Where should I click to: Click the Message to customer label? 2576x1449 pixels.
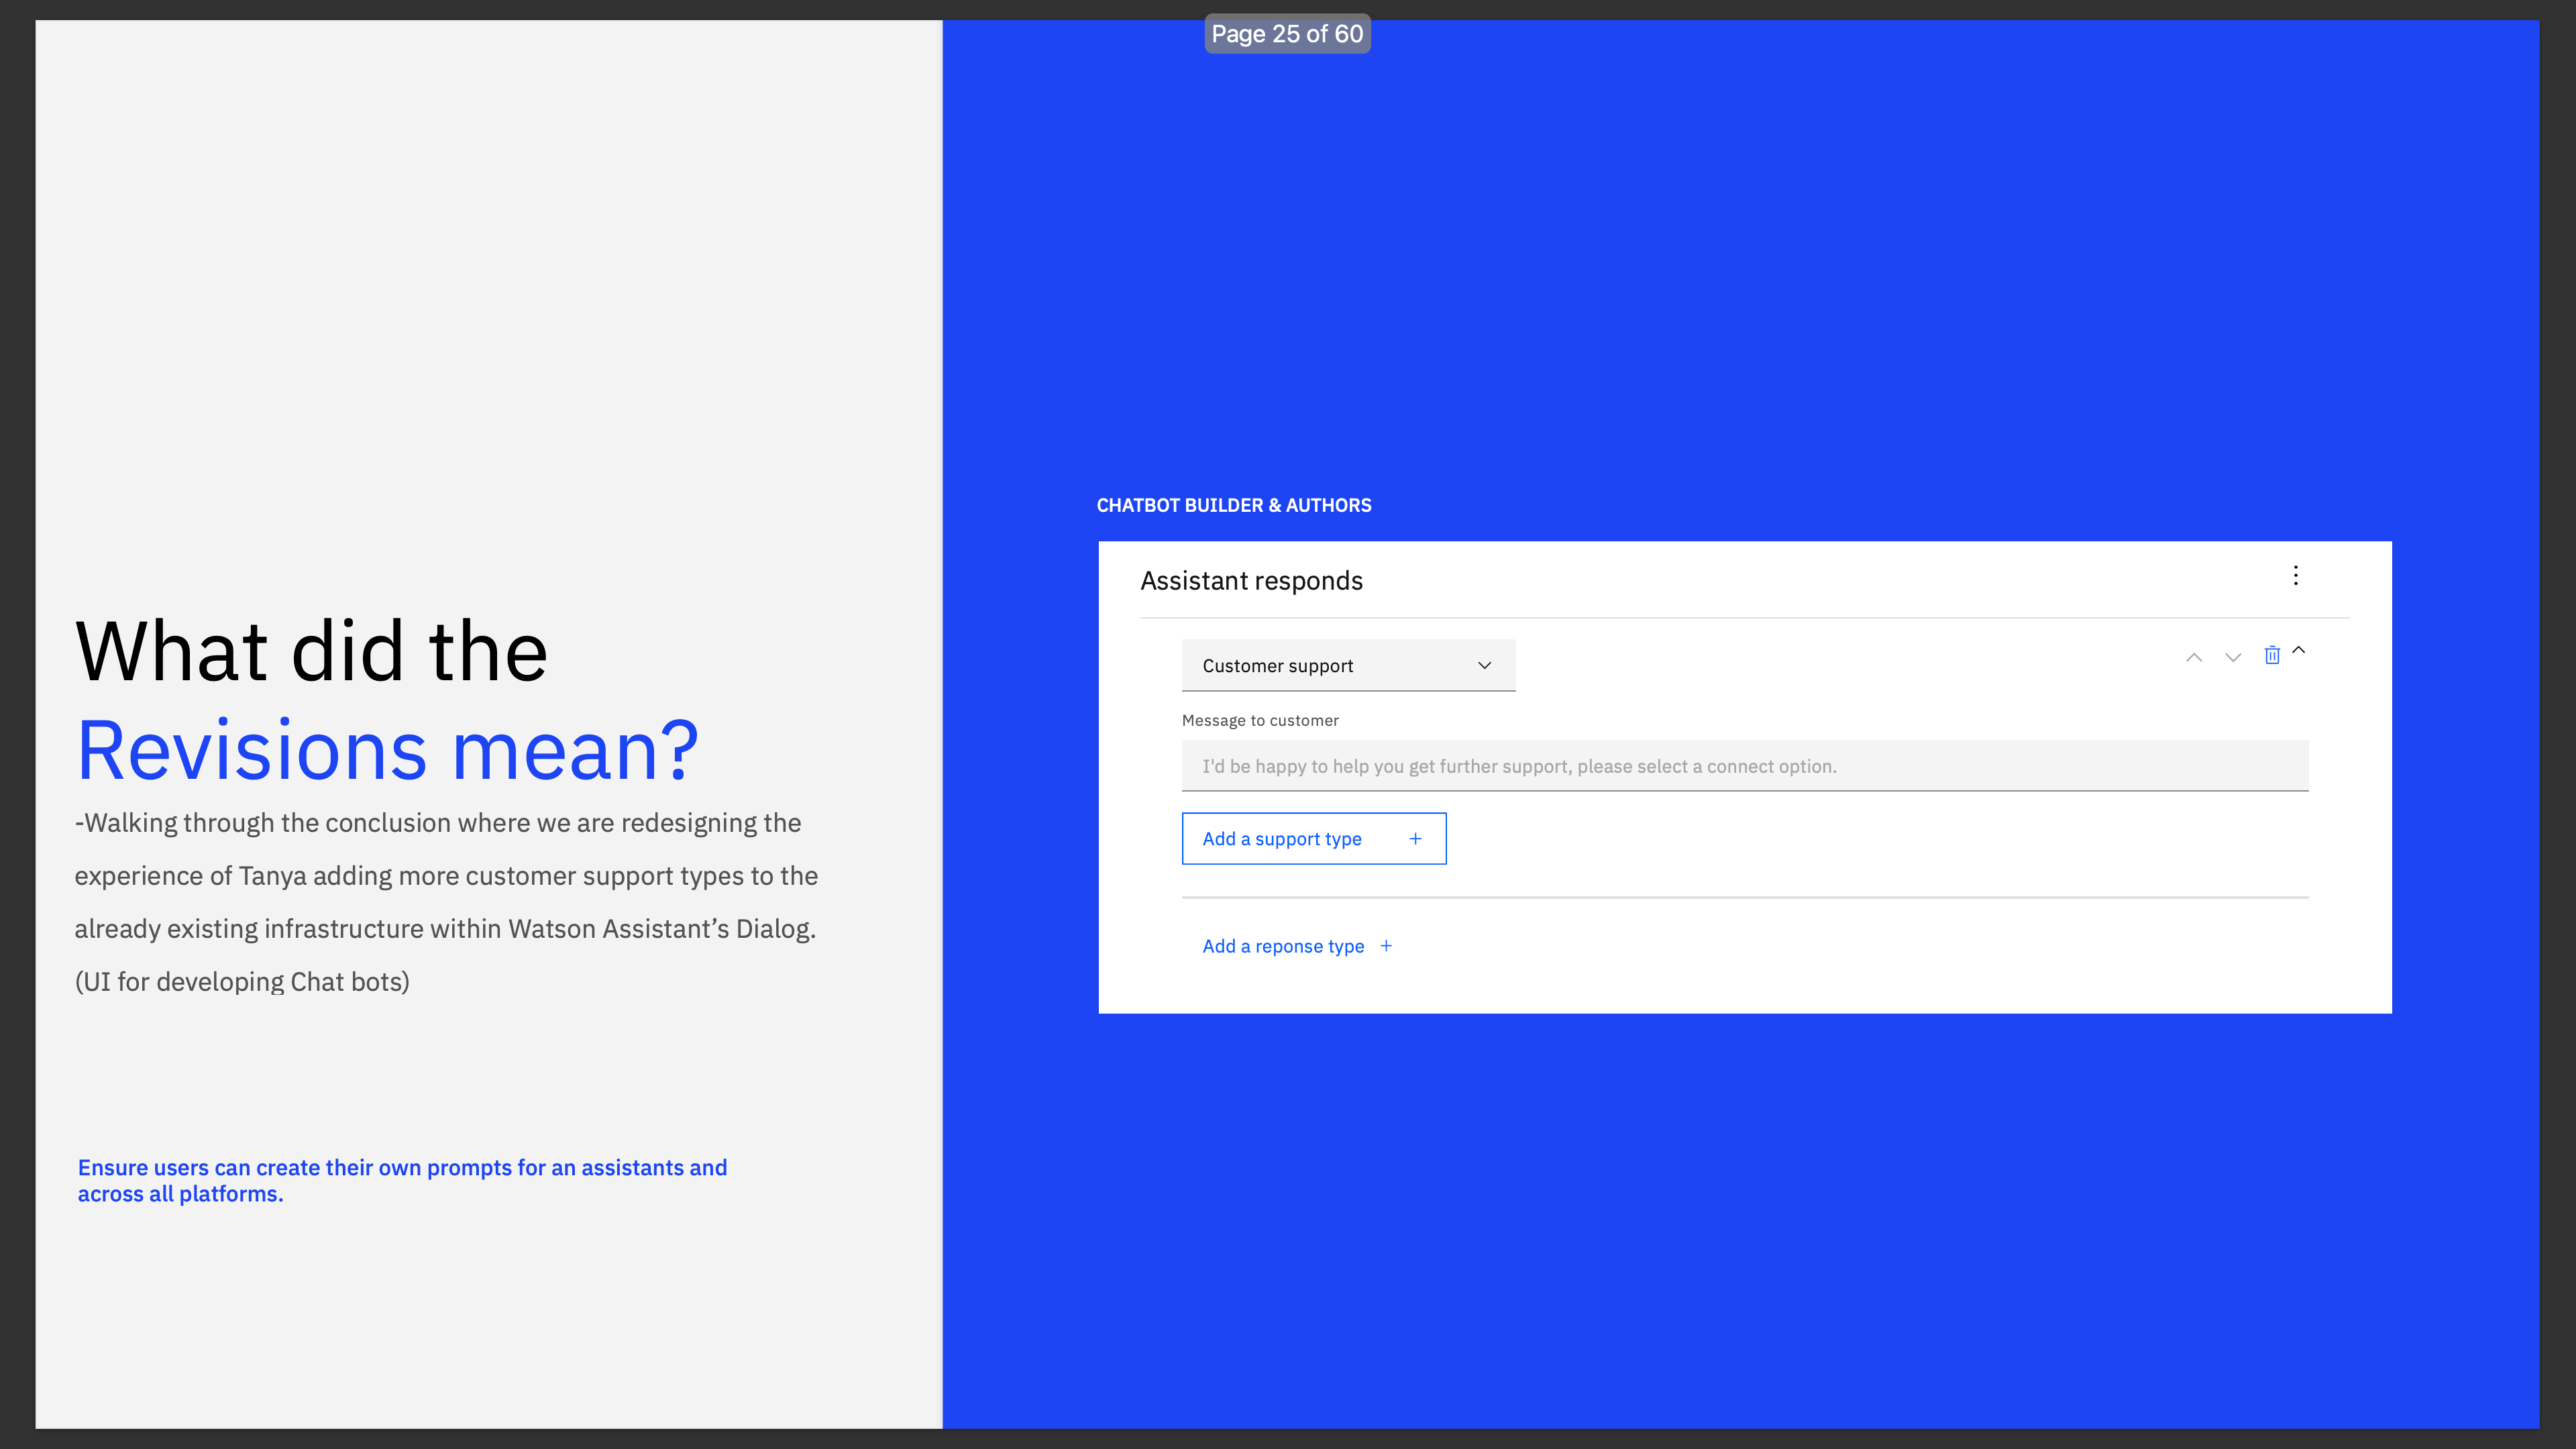pos(1260,721)
